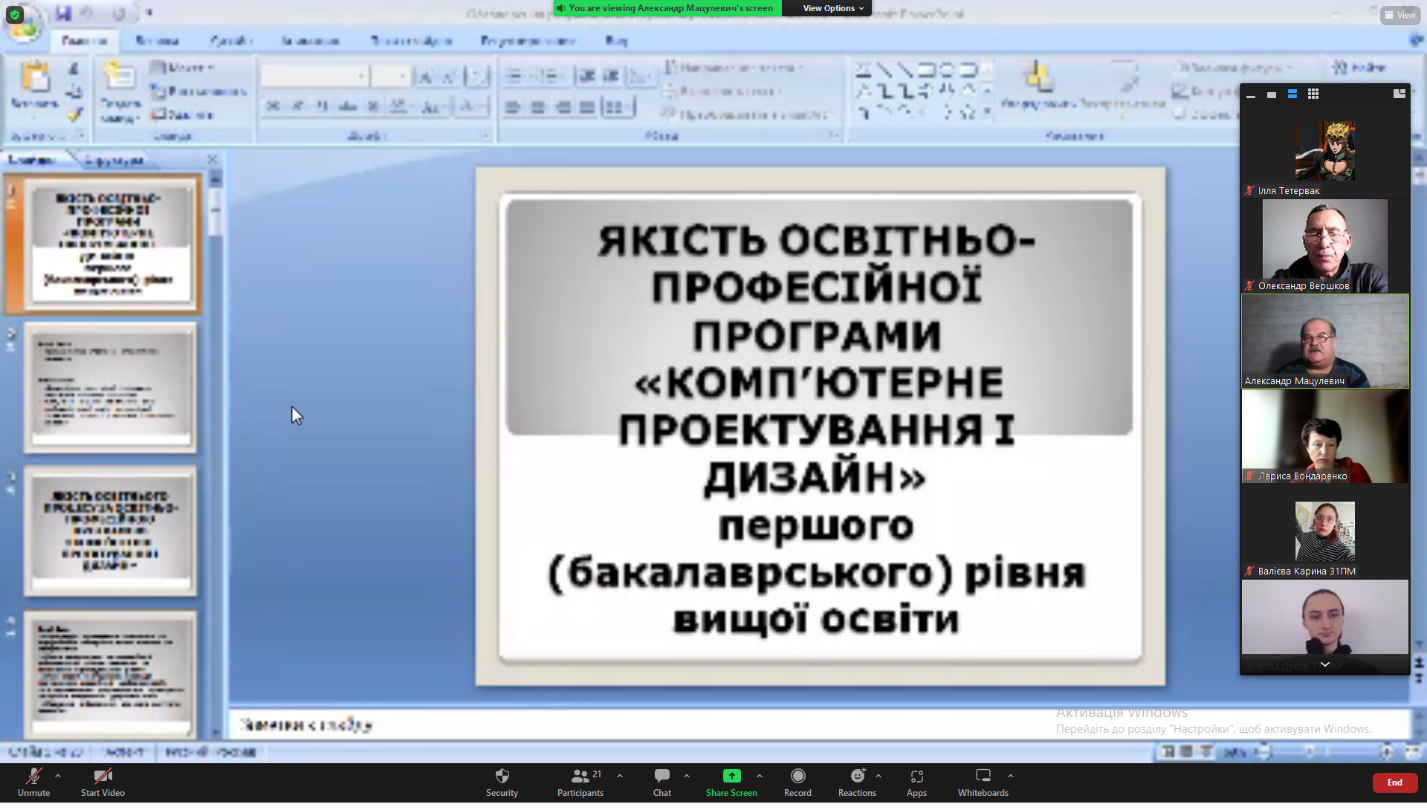Viewport: 1427px width, 810px height.
Task: Click the green encryption shield icon
Action: [15, 15]
